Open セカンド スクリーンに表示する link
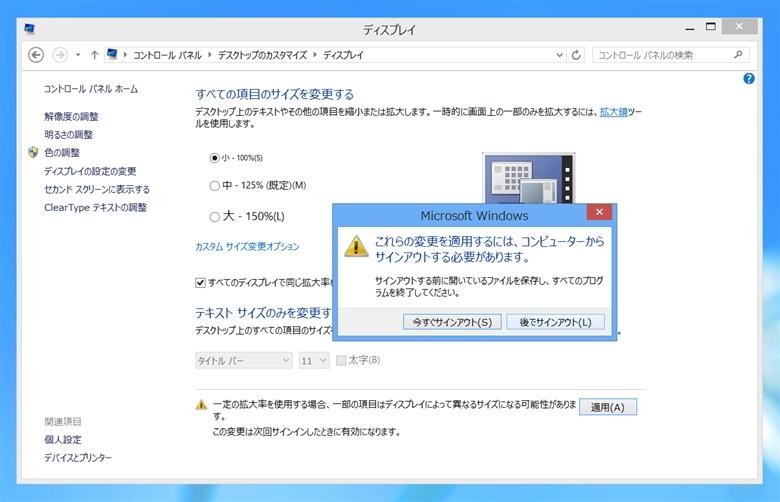This screenshot has width=780, height=502. [97, 190]
